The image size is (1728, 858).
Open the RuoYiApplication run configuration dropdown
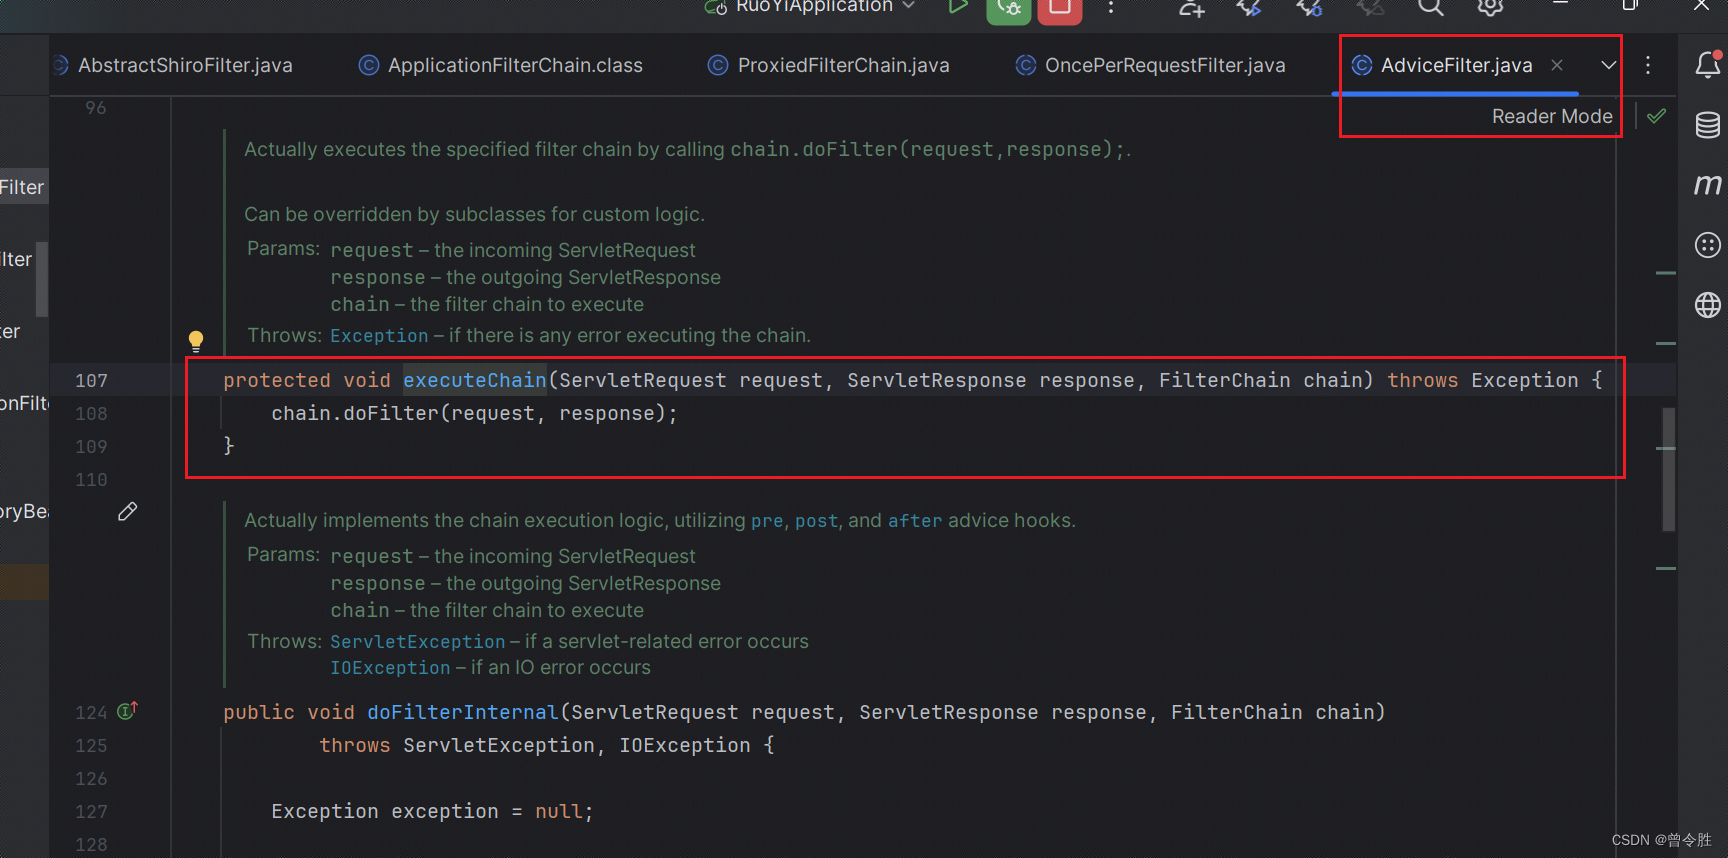pyautogui.click(x=811, y=7)
